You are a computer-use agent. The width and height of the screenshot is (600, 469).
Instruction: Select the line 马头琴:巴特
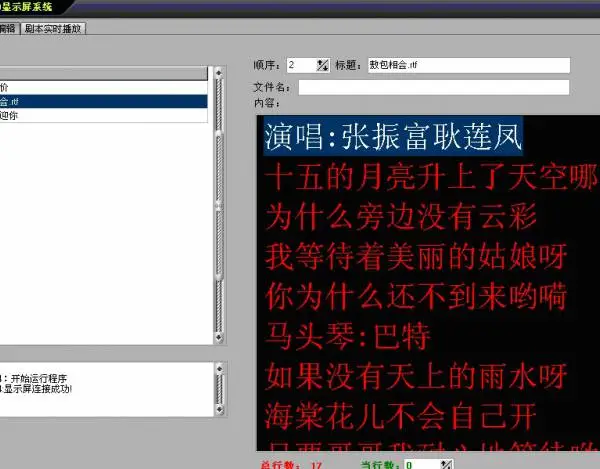[x=347, y=337]
